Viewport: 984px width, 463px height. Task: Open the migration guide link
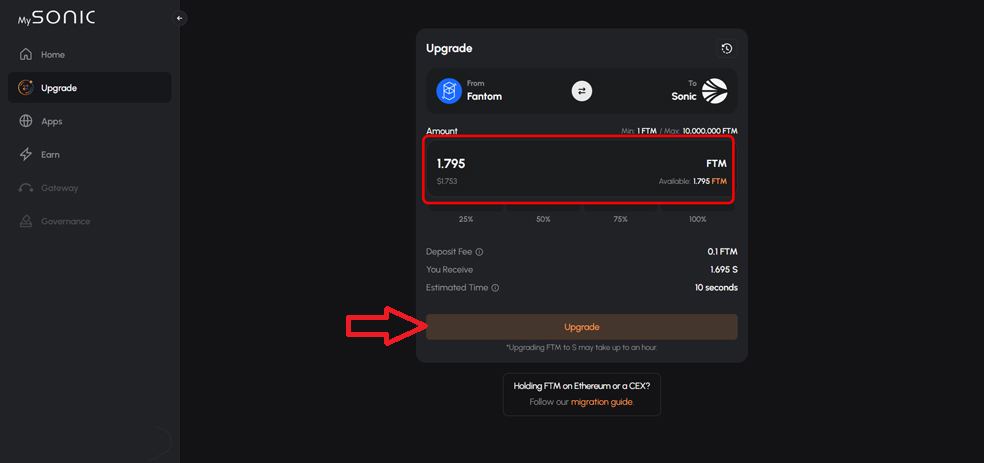point(602,402)
